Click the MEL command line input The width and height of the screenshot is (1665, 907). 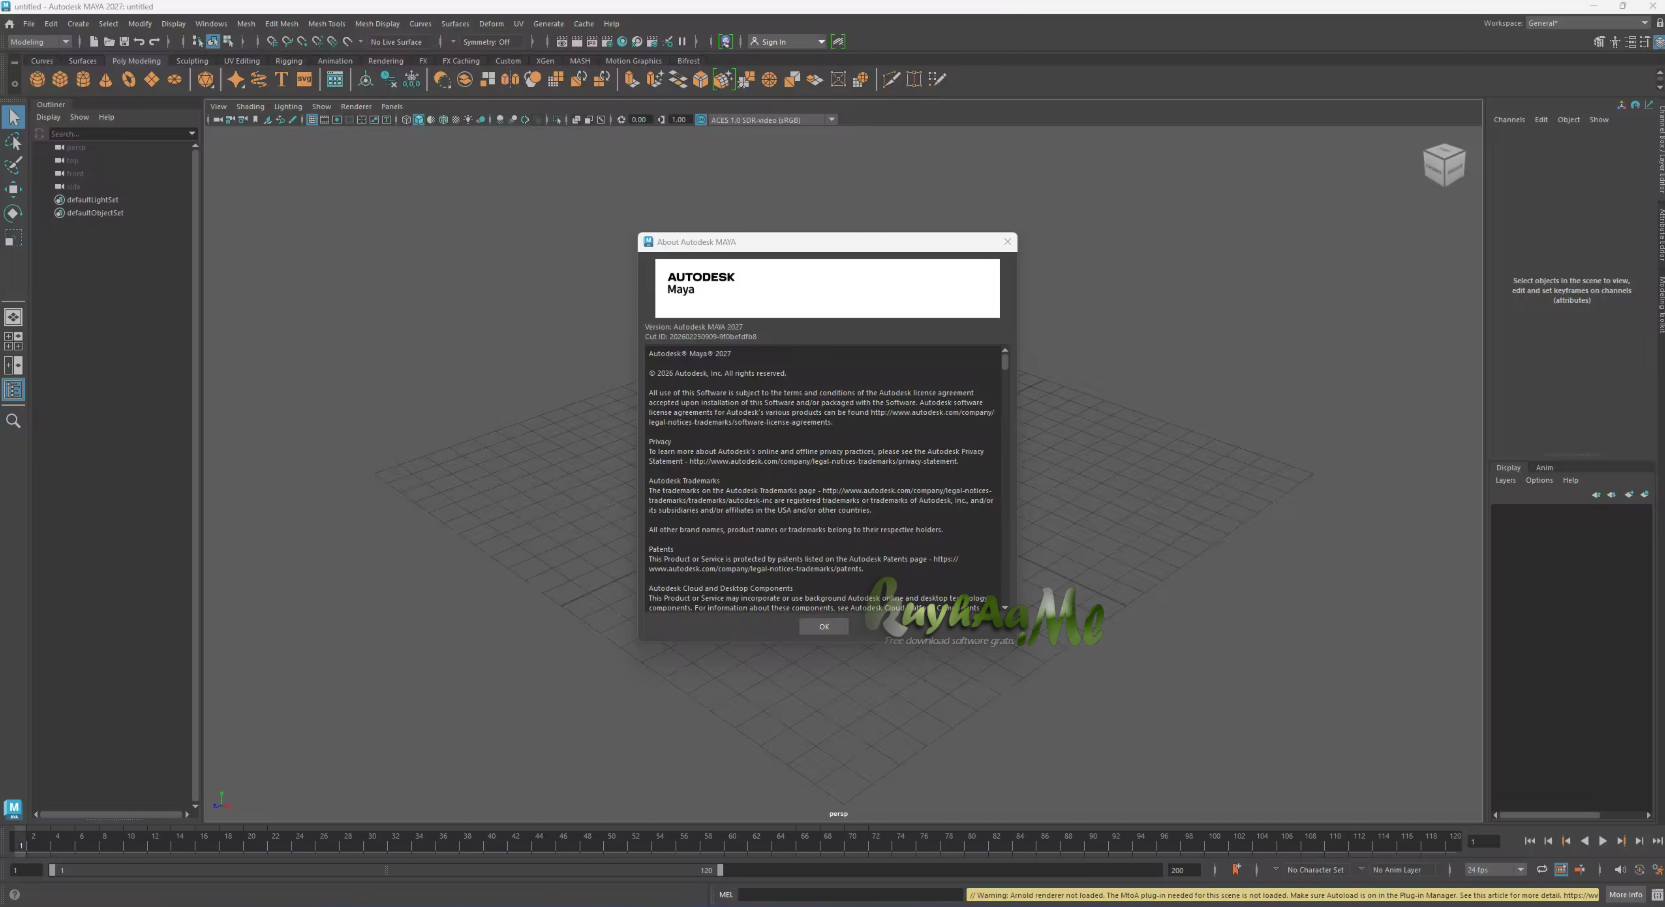tap(851, 895)
